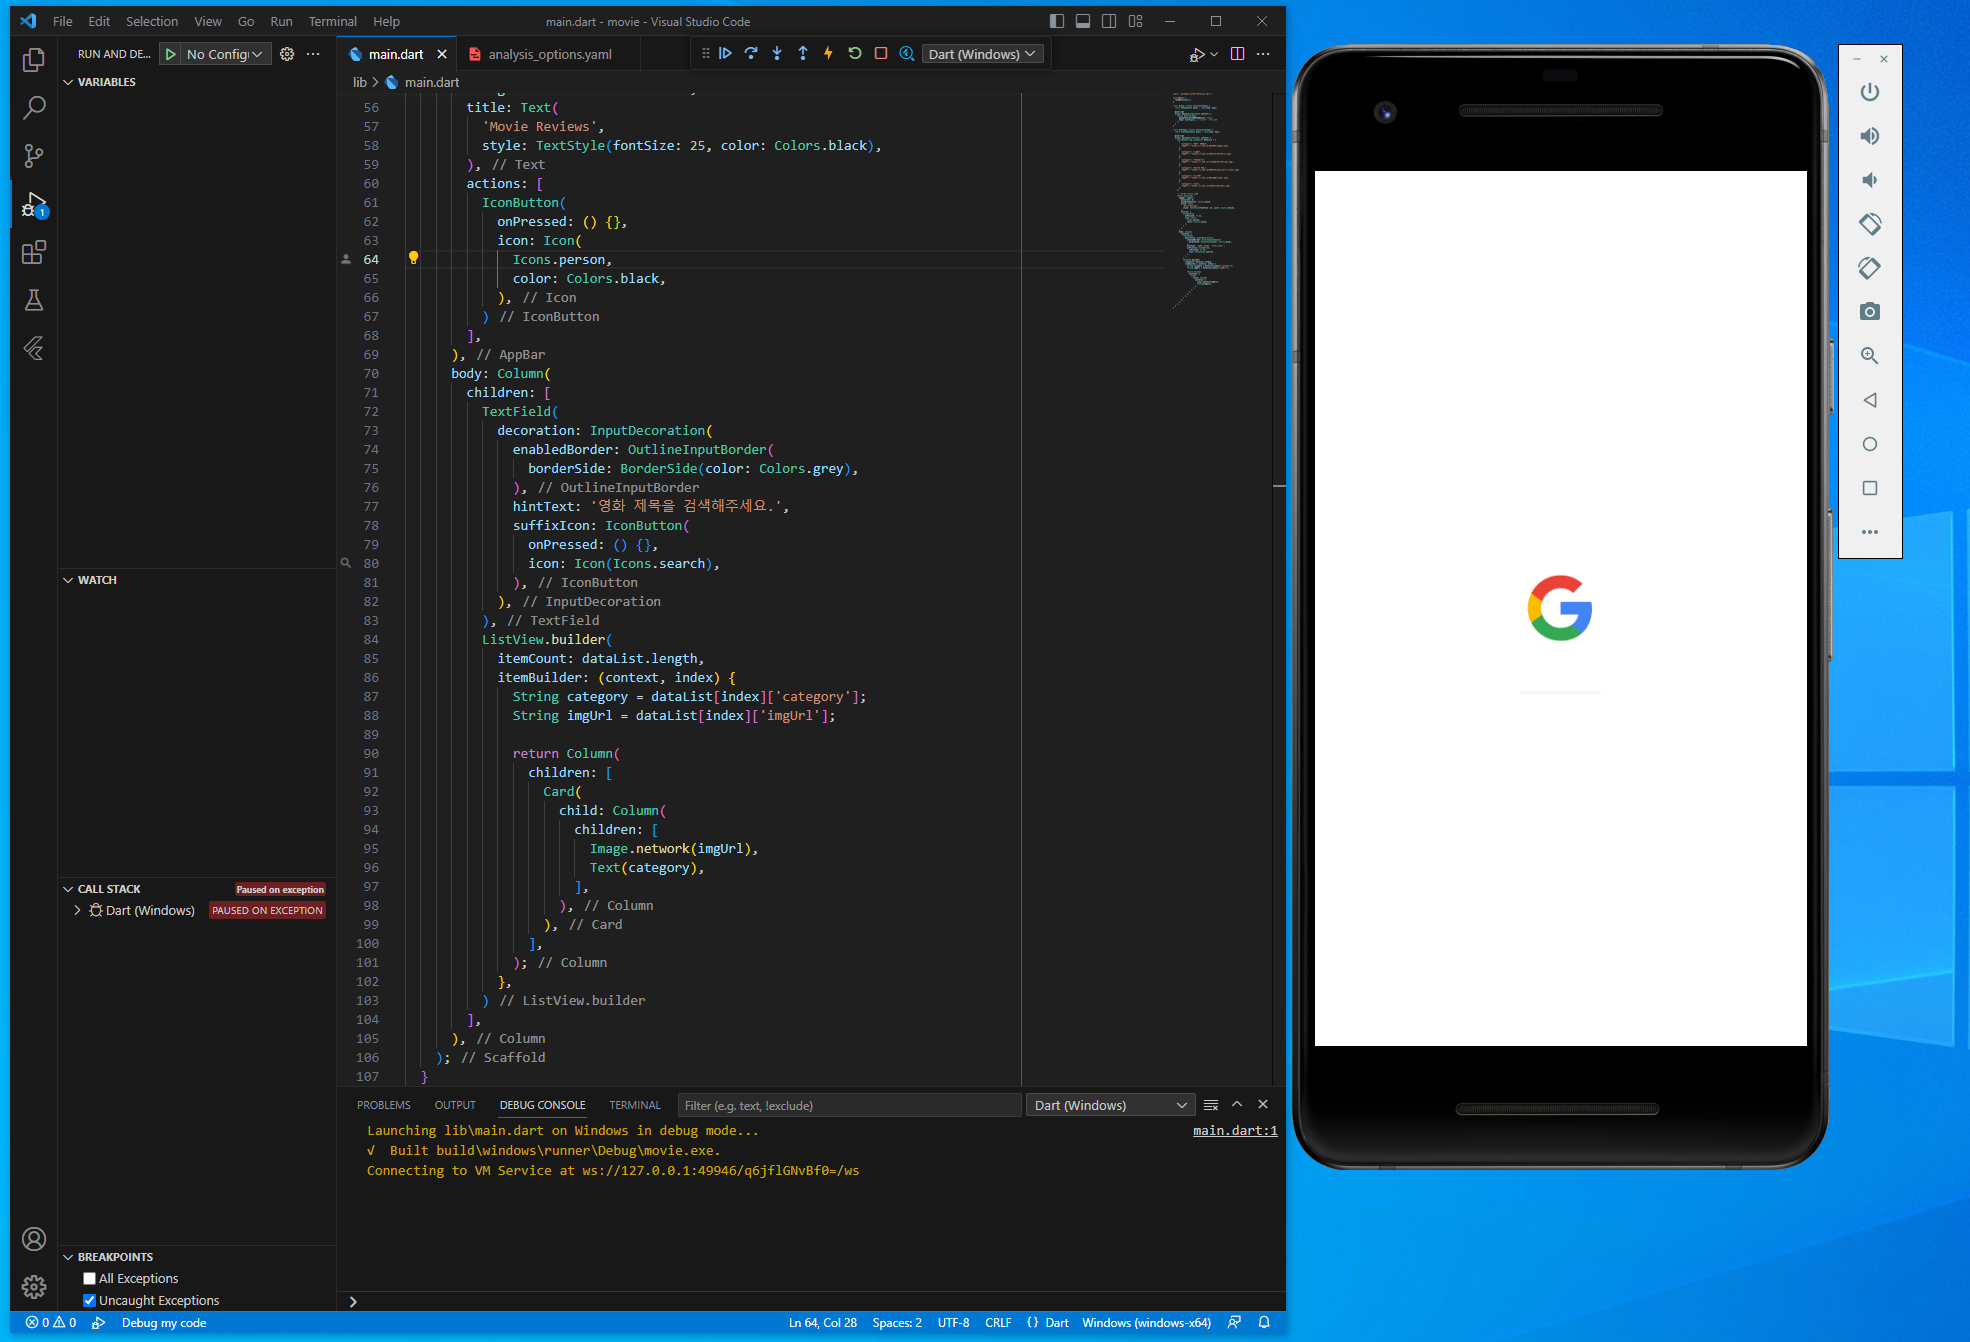1970x1342 pixels.
Task: Click the emulator Back triangle button
Action: click(1870, 400)
